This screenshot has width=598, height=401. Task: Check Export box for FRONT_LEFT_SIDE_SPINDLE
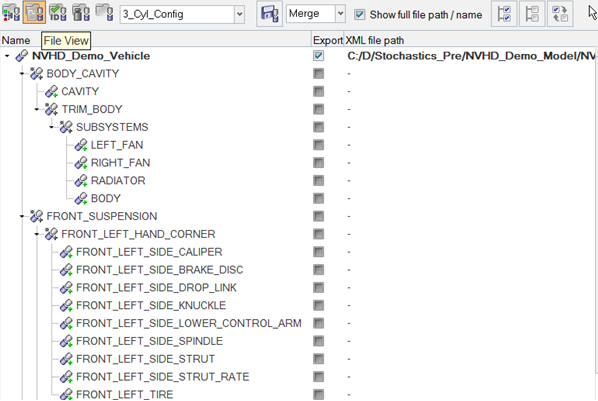(x=318, y=341)
